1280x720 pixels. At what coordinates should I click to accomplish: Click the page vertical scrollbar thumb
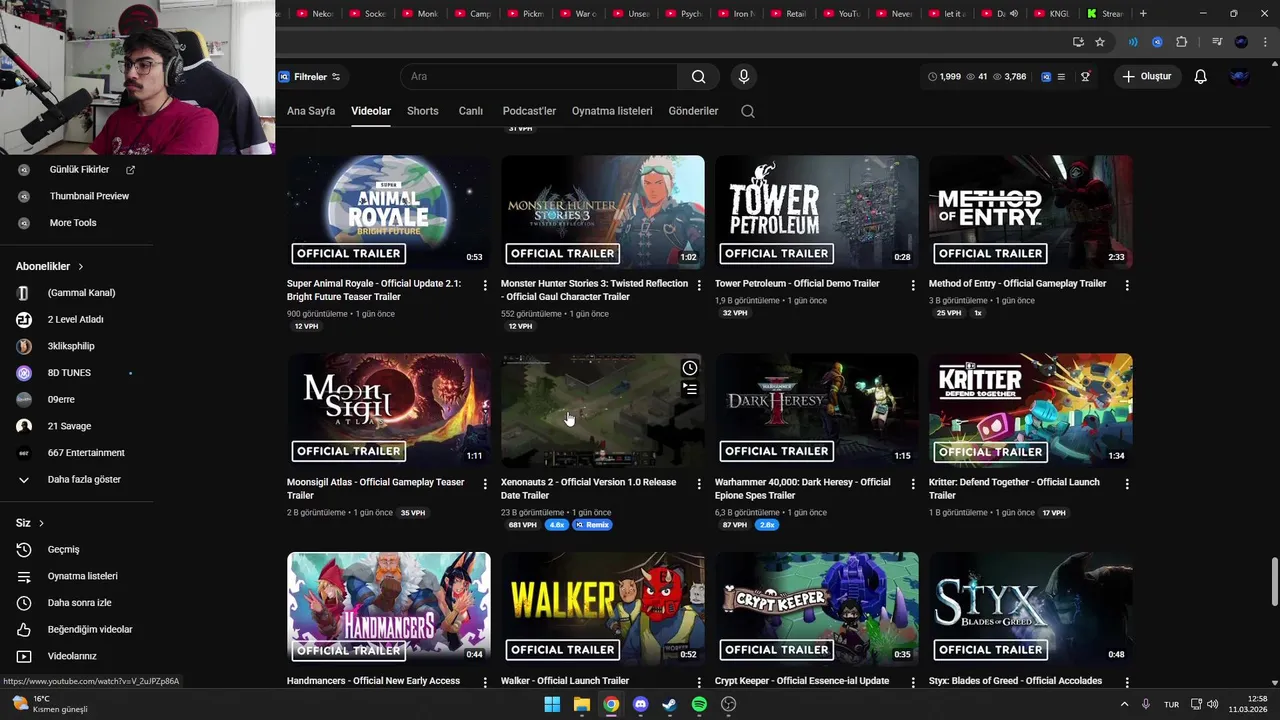[x=1273, y=581]
